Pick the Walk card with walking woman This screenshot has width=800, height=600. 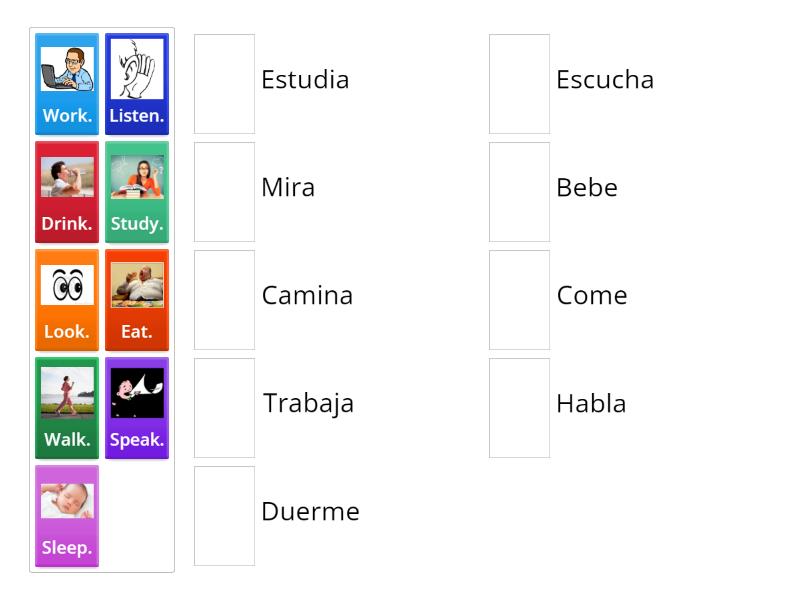(67, 408)
